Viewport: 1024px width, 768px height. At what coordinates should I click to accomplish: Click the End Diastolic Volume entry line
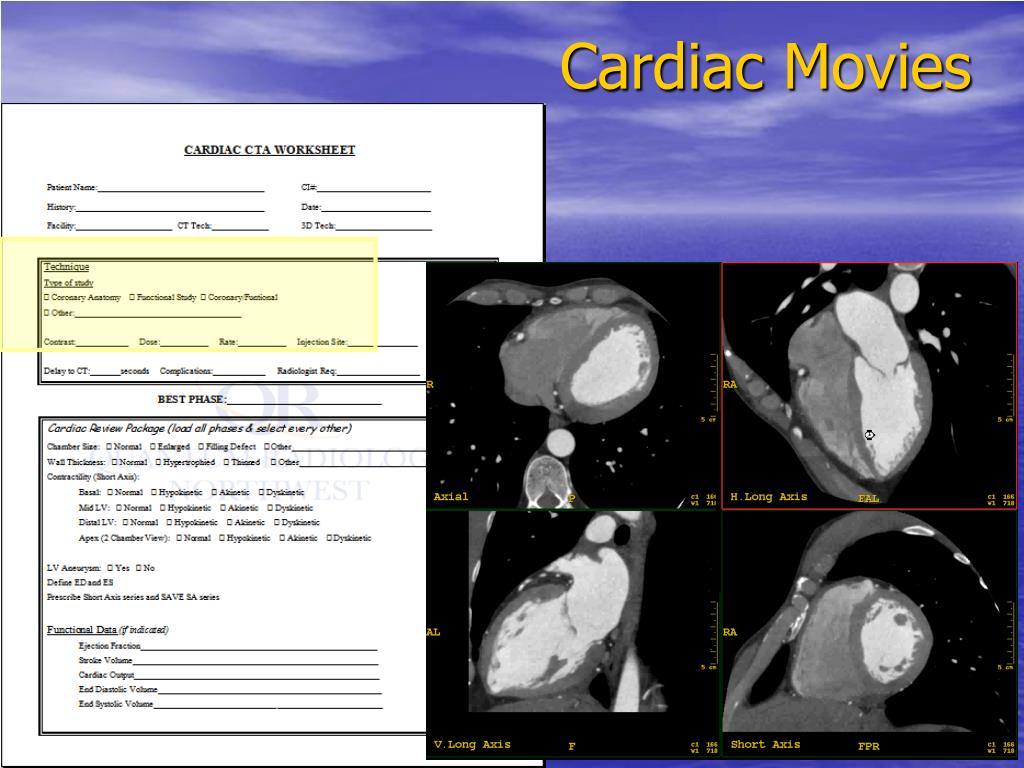click(270, 692)
